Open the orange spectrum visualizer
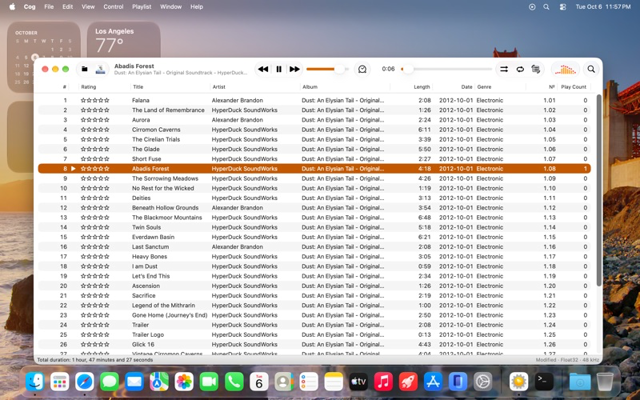The image size is (640, 400). tap(565, 70)
